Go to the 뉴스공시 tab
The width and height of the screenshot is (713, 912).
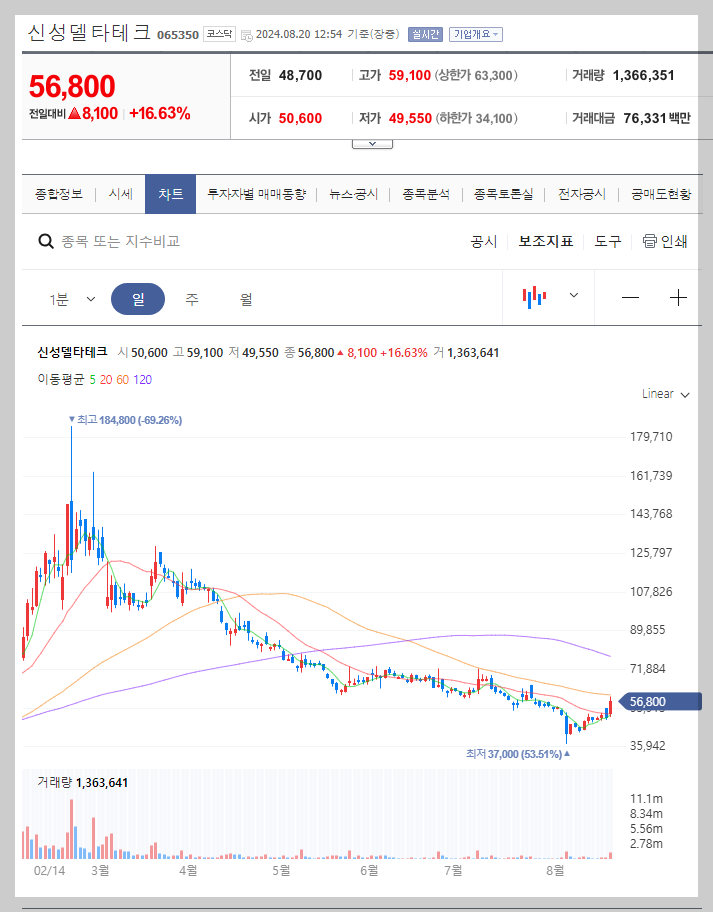(354, 194)
